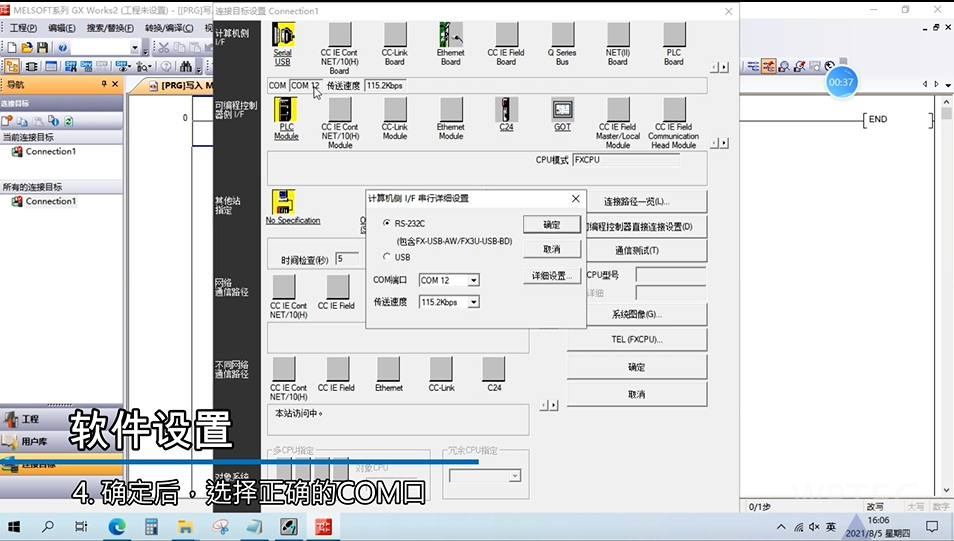
Task: Select the Q Series Bus icon
Action: [x=563, y=35]
